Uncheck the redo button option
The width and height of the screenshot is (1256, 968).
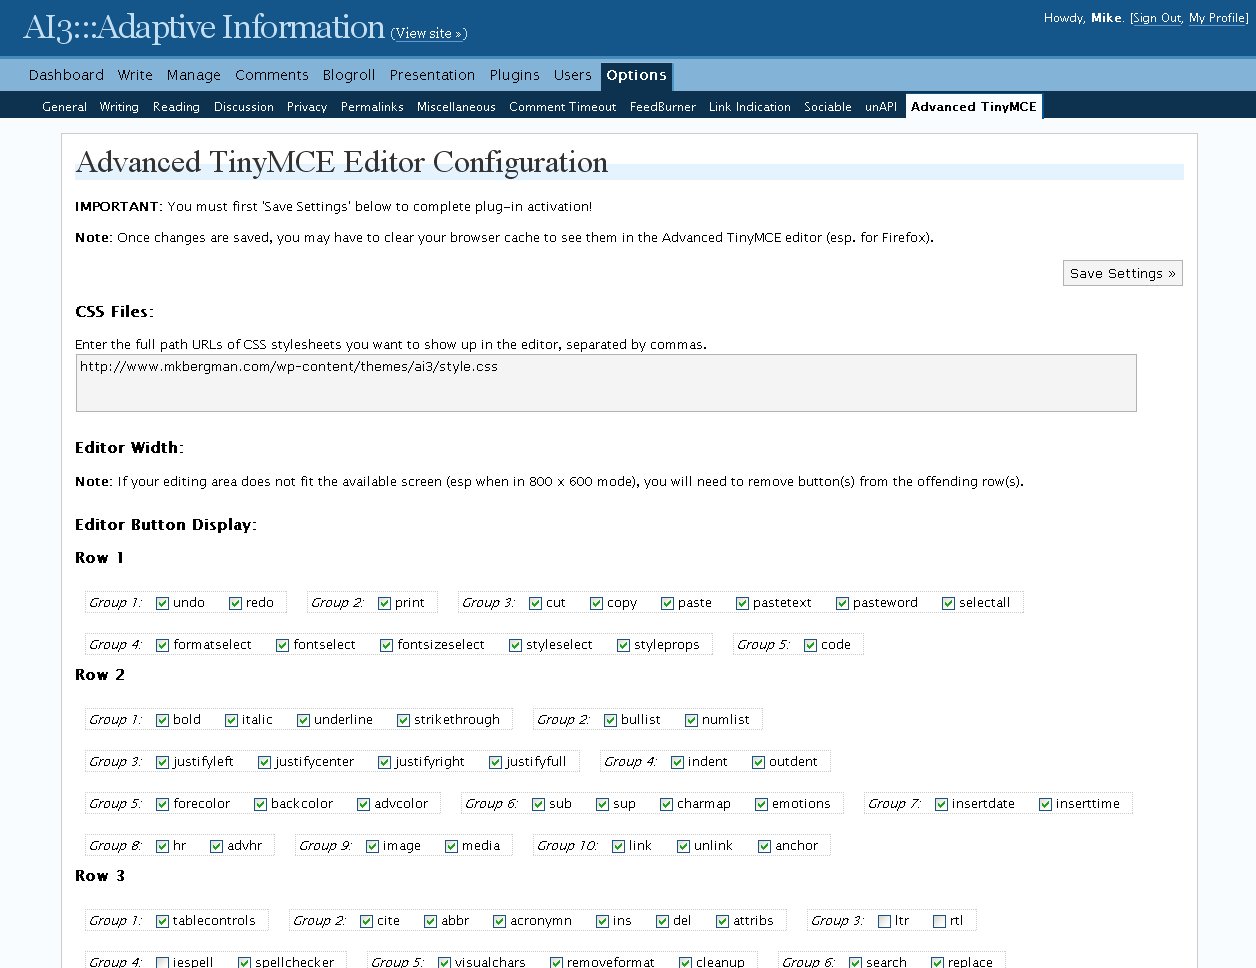(235, 603)
